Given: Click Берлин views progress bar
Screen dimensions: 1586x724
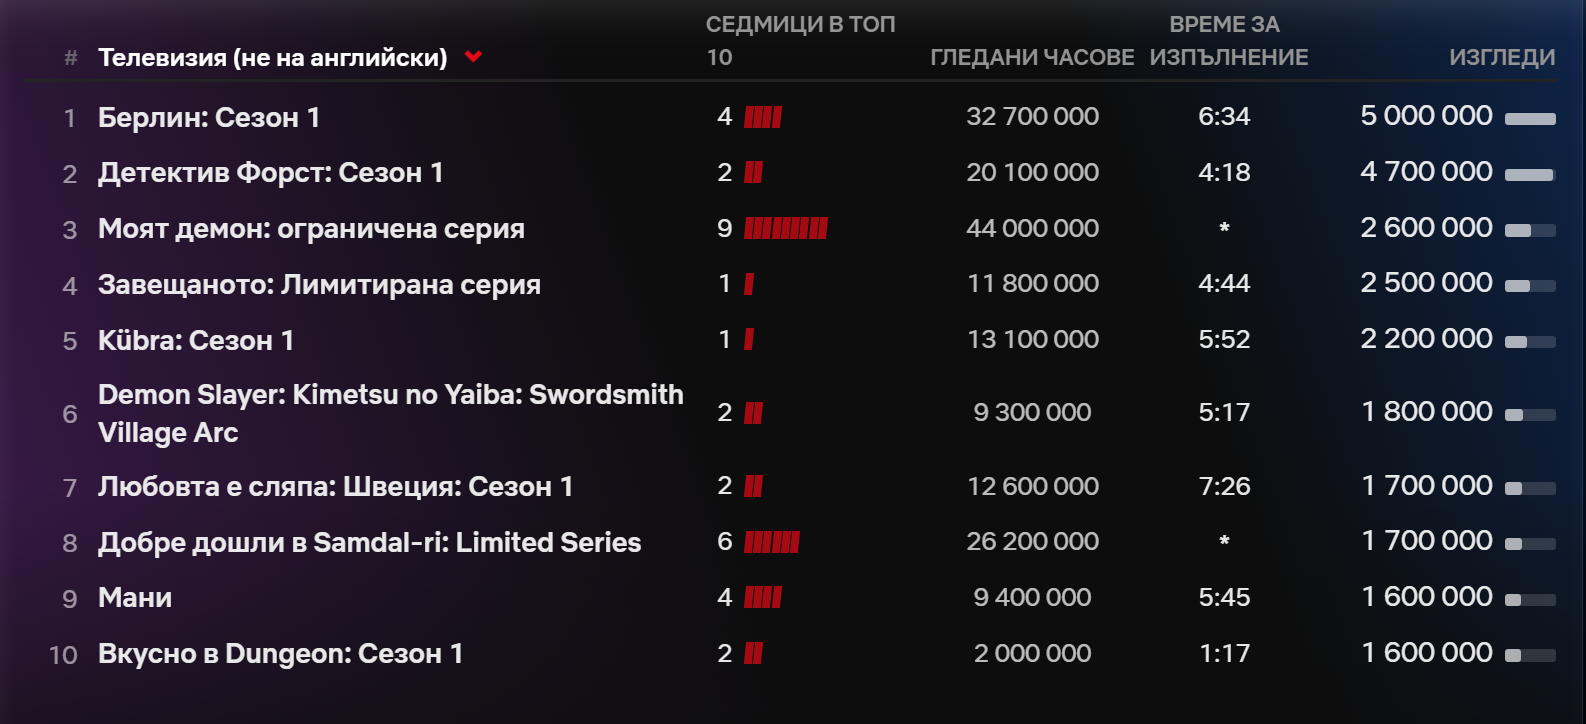Looking at the screenshot, I should point(1530,119).
